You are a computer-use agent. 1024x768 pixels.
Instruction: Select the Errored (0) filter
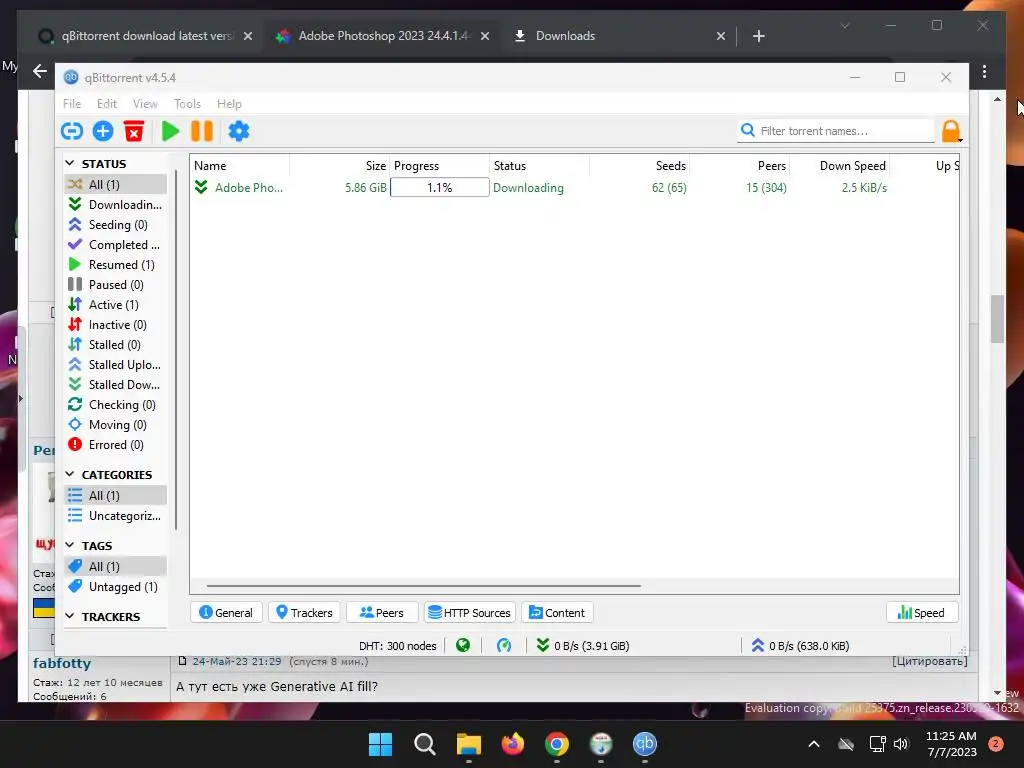(x=116, y=445)
